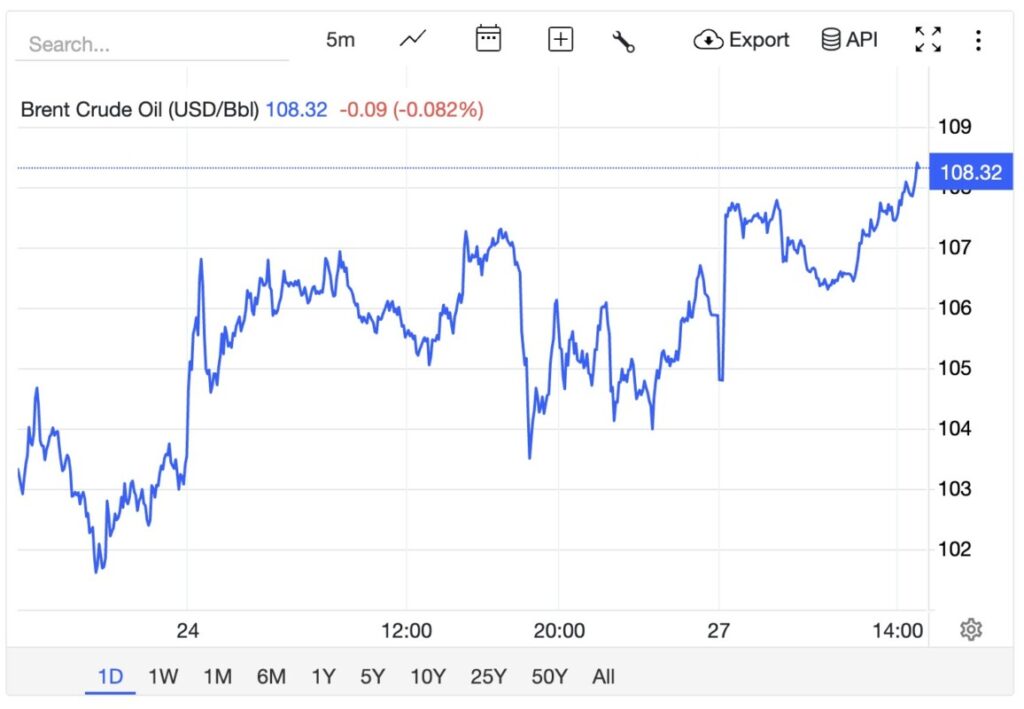This screenshot has height=709, width=1024.
Task: Click the Export button label
Action: coord(760,40)
